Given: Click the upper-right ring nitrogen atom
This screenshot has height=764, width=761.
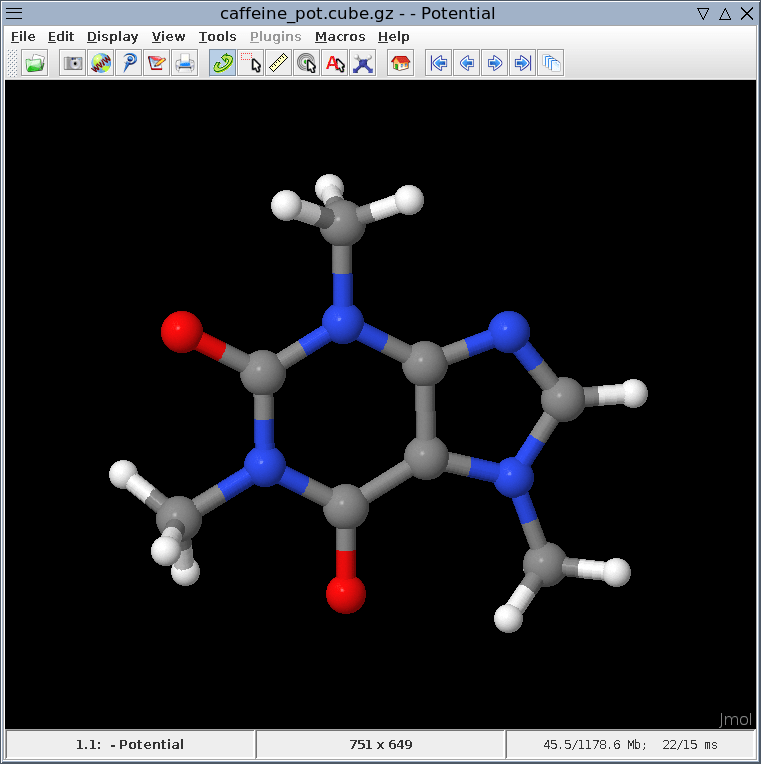Looking at the screenshot, I should [509, 332].
